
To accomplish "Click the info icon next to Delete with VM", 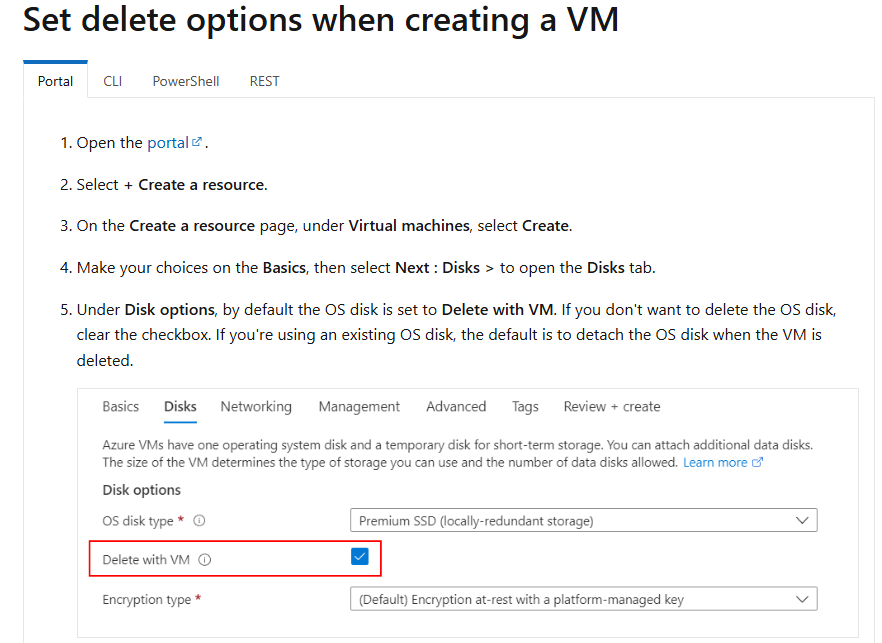I will (x=205, y=560).
